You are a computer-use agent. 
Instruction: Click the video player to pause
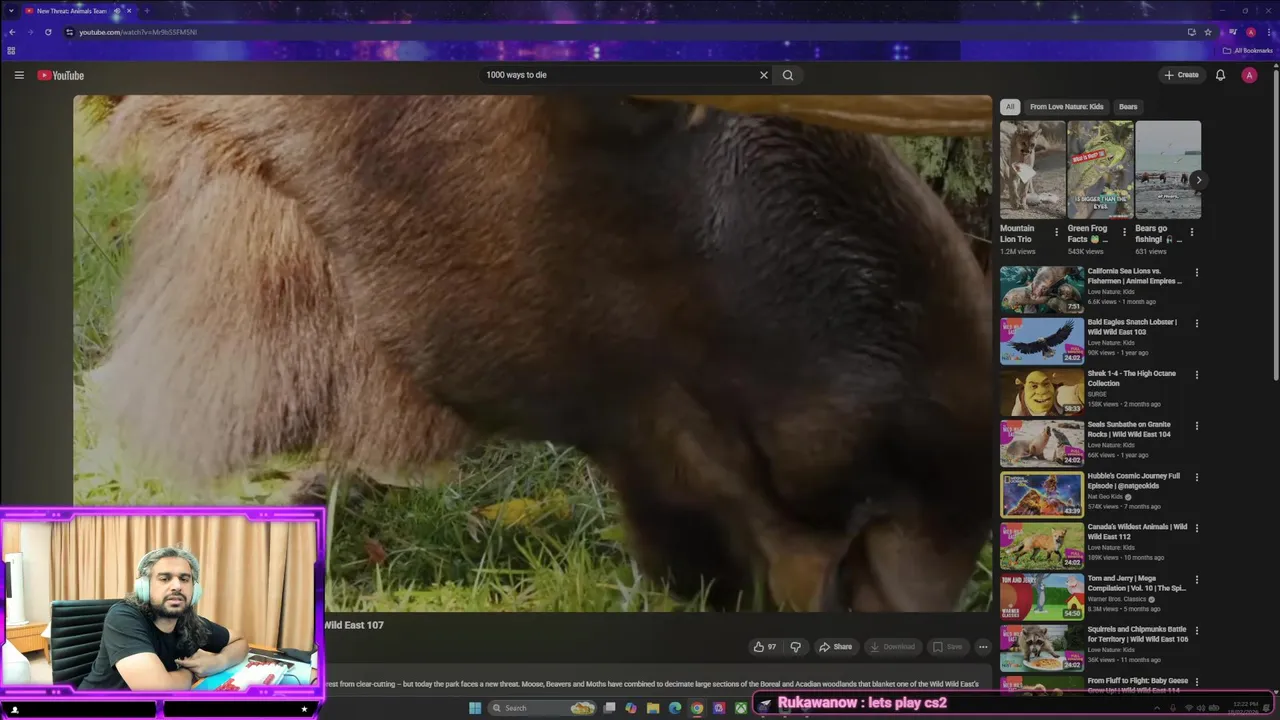coord(532,353)
